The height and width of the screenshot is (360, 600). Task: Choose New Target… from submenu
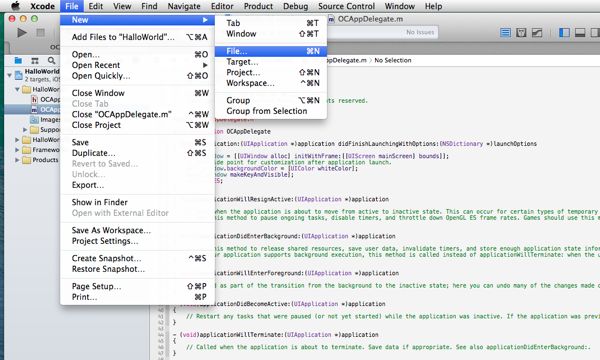point(271,62)
